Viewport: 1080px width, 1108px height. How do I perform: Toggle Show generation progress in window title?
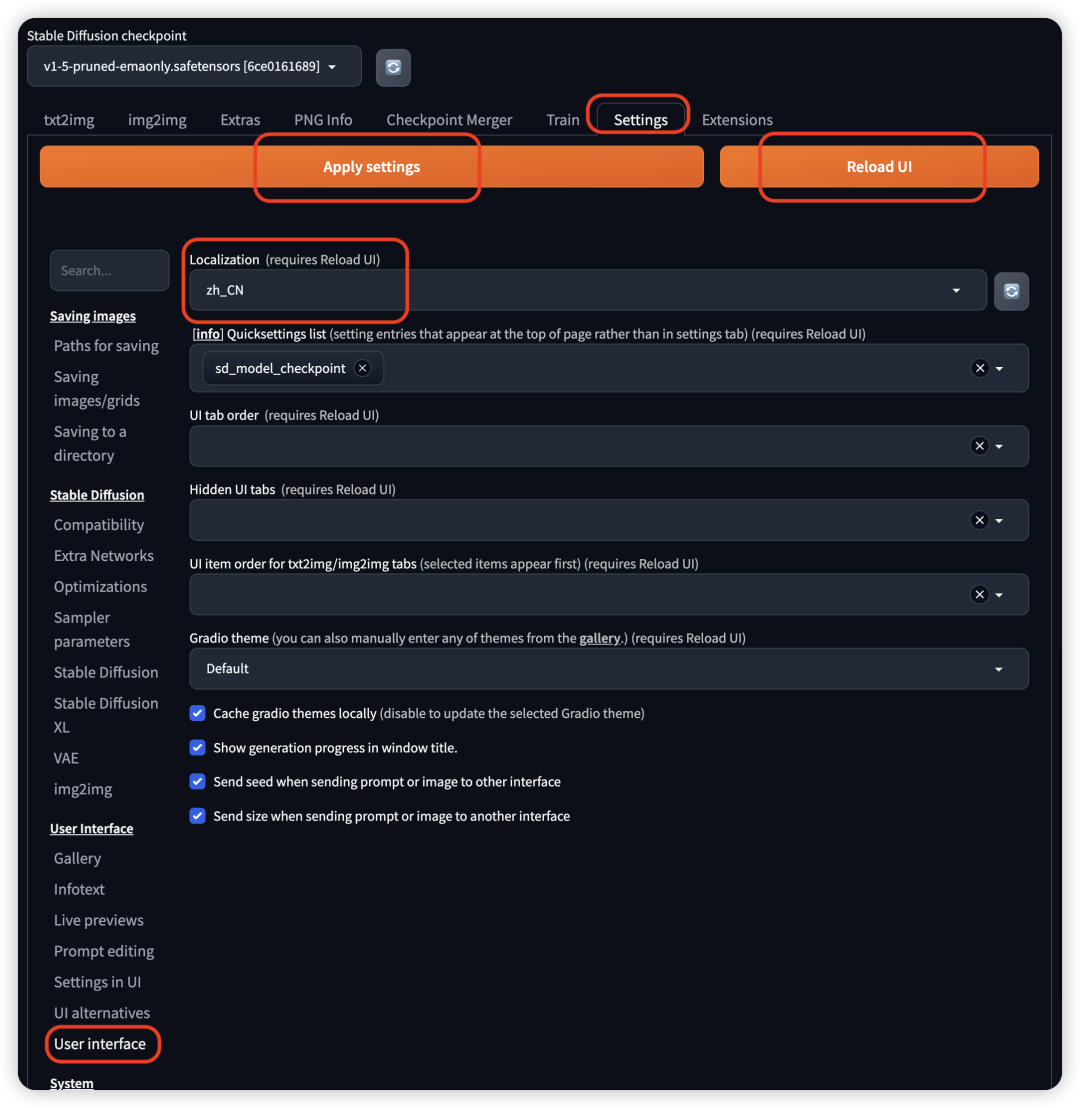[x=197, y=747]
